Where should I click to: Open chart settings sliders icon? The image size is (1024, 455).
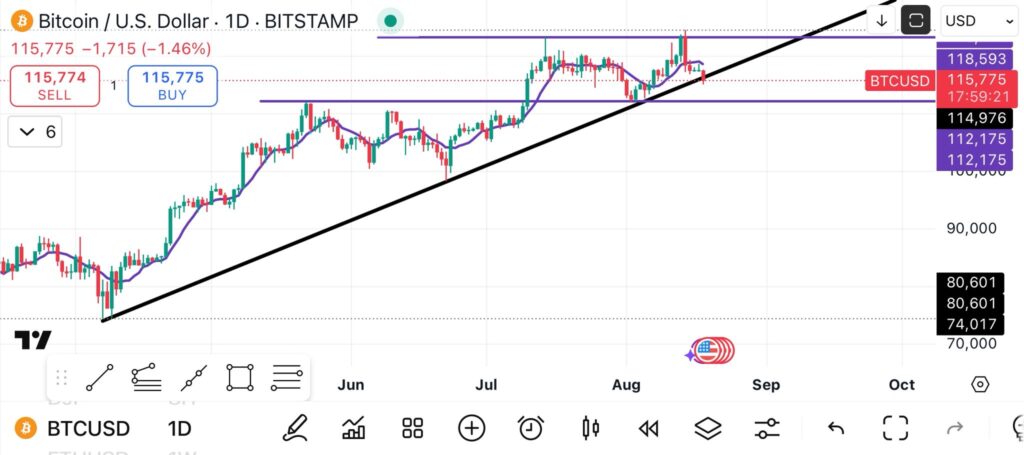click(767, 428)
